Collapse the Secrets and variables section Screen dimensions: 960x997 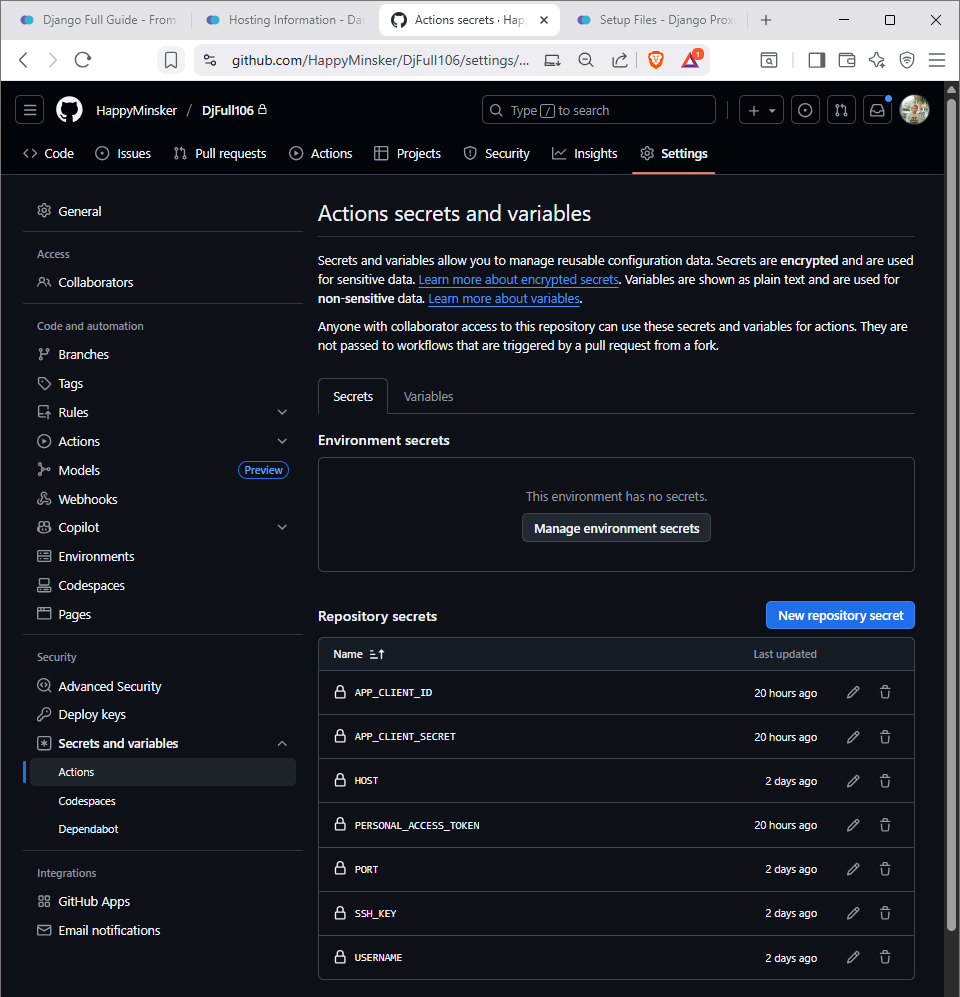coord(282,743)
